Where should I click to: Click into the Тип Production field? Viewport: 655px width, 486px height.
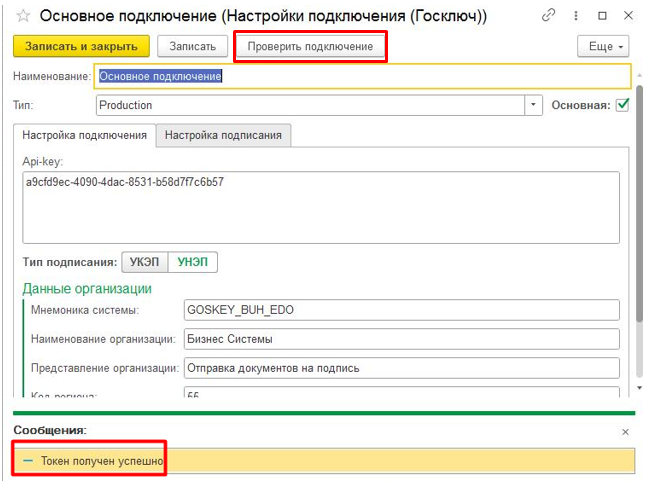pos(310,105)
